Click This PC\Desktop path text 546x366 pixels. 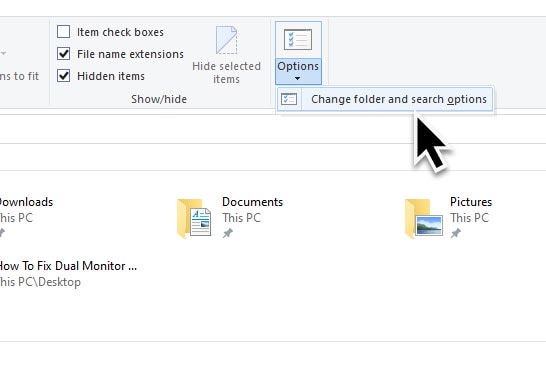coord(40,282)
